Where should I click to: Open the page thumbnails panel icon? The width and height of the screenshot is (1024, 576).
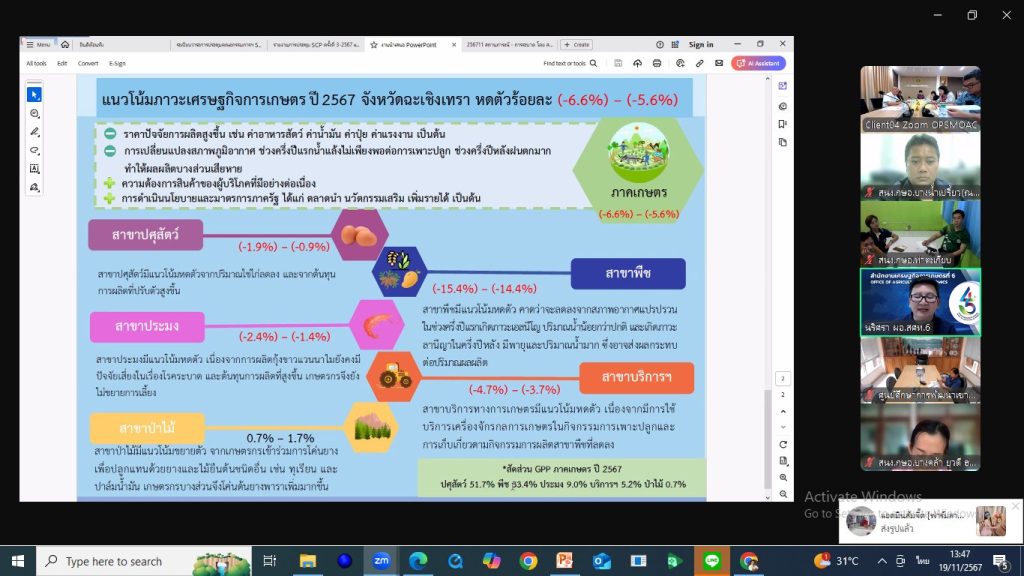783,140
